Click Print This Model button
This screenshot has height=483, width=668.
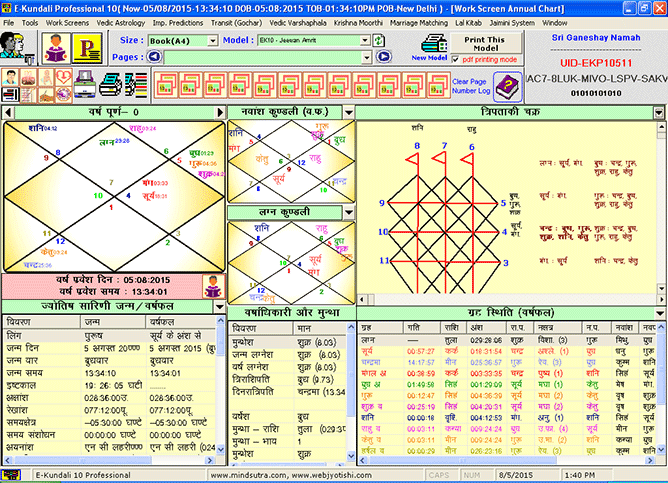point(485,43)
